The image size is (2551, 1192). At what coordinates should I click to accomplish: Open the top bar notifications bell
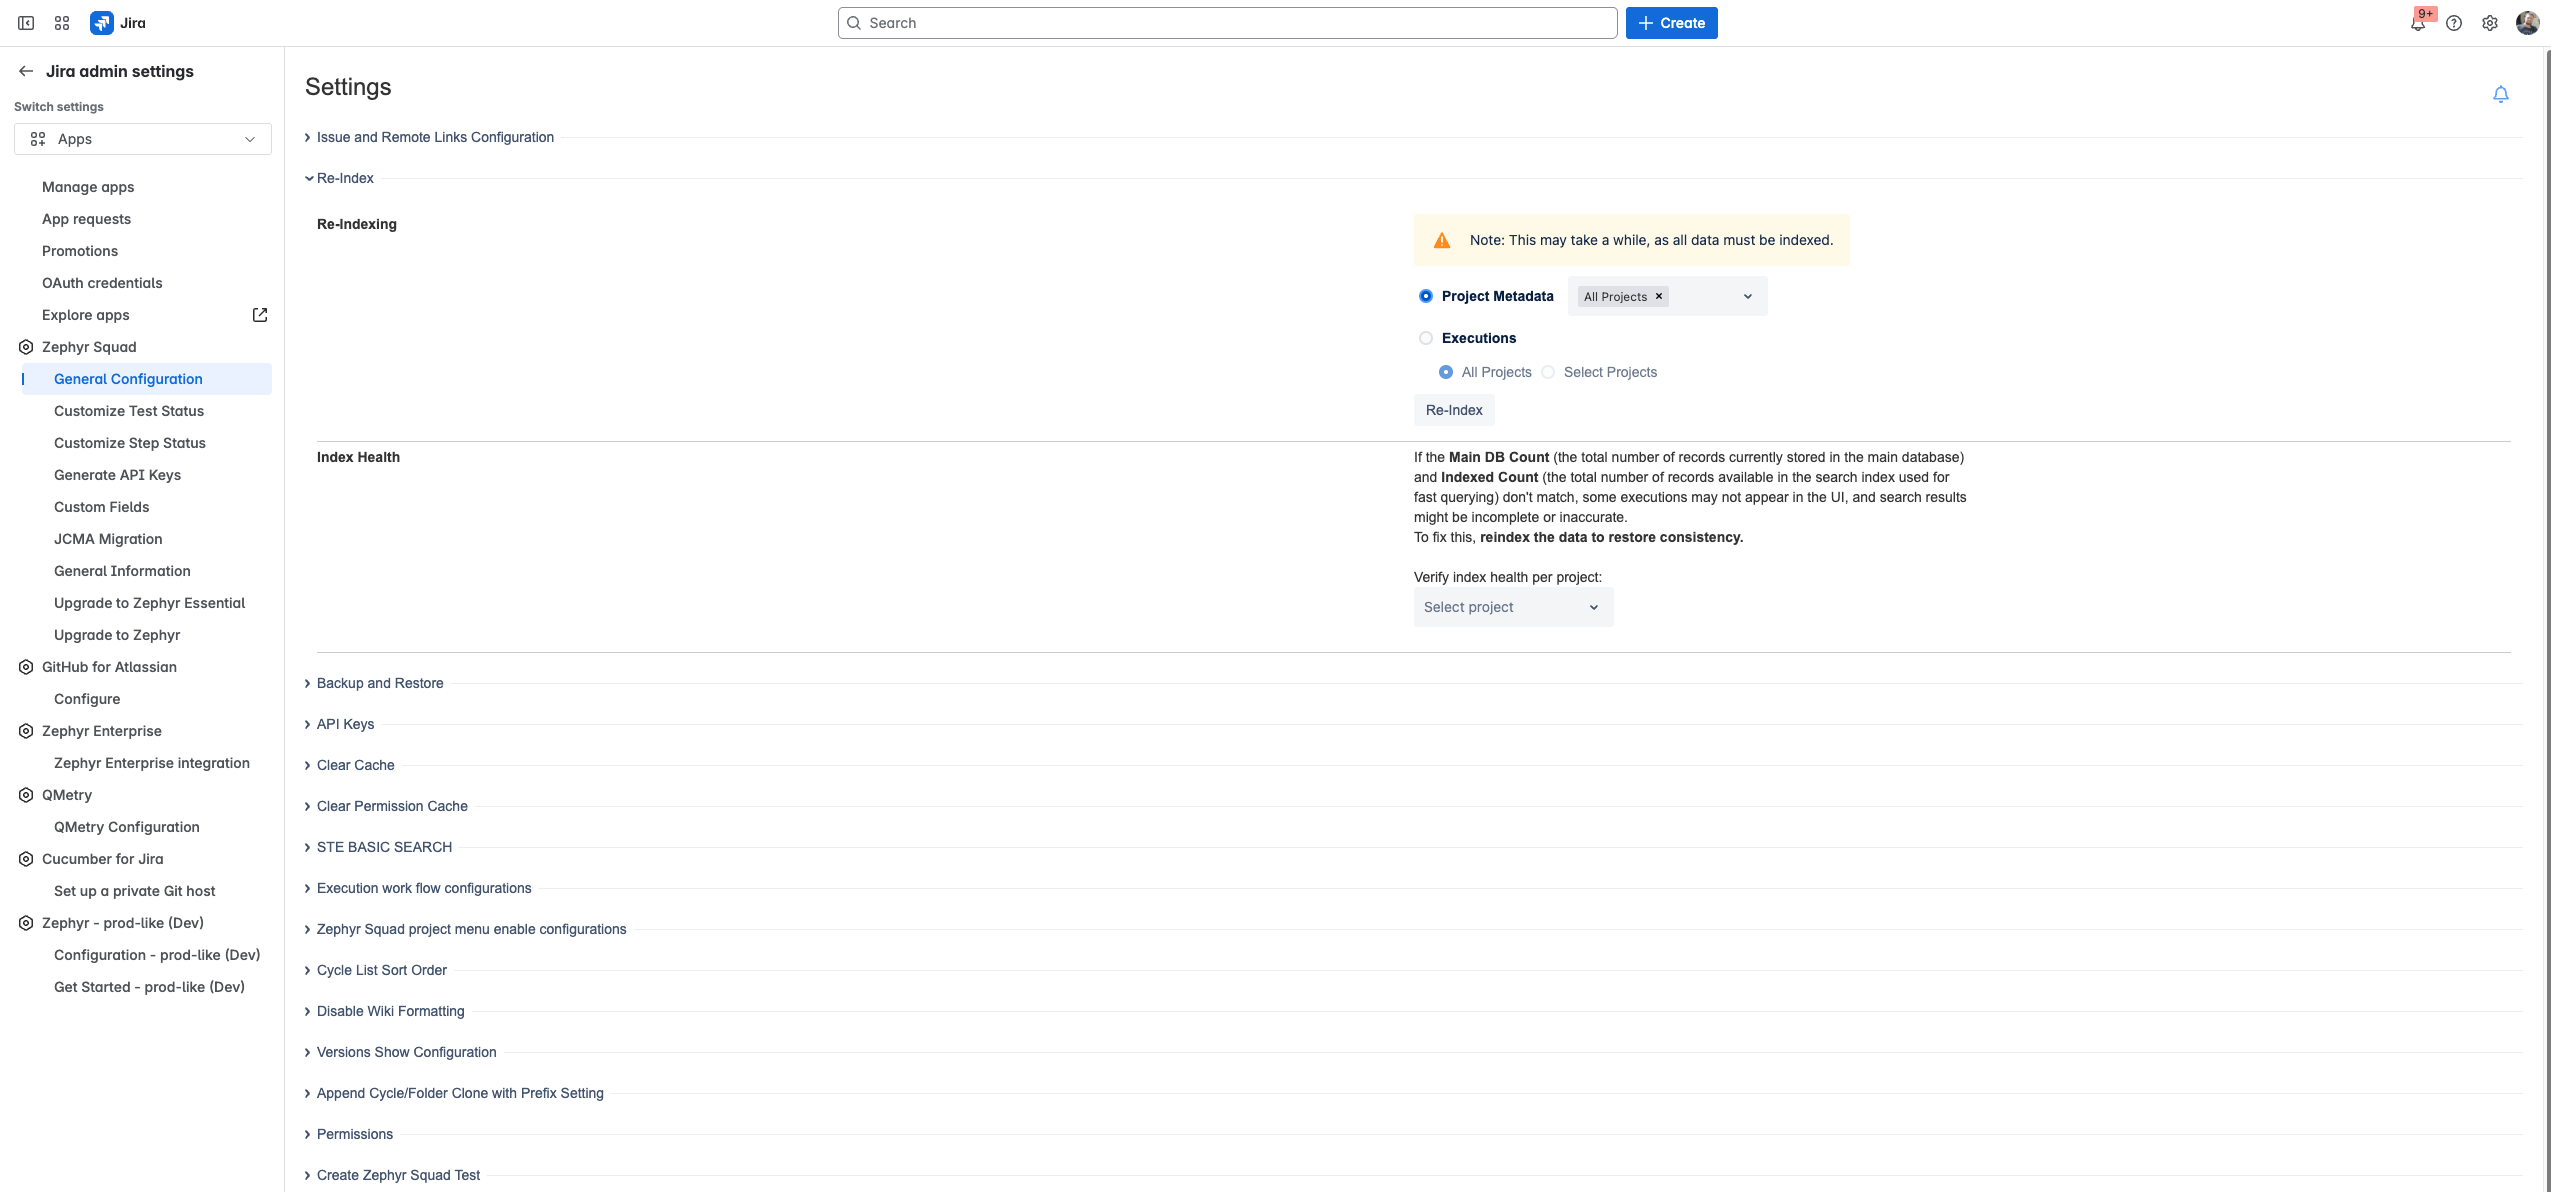click(2417, 23)
